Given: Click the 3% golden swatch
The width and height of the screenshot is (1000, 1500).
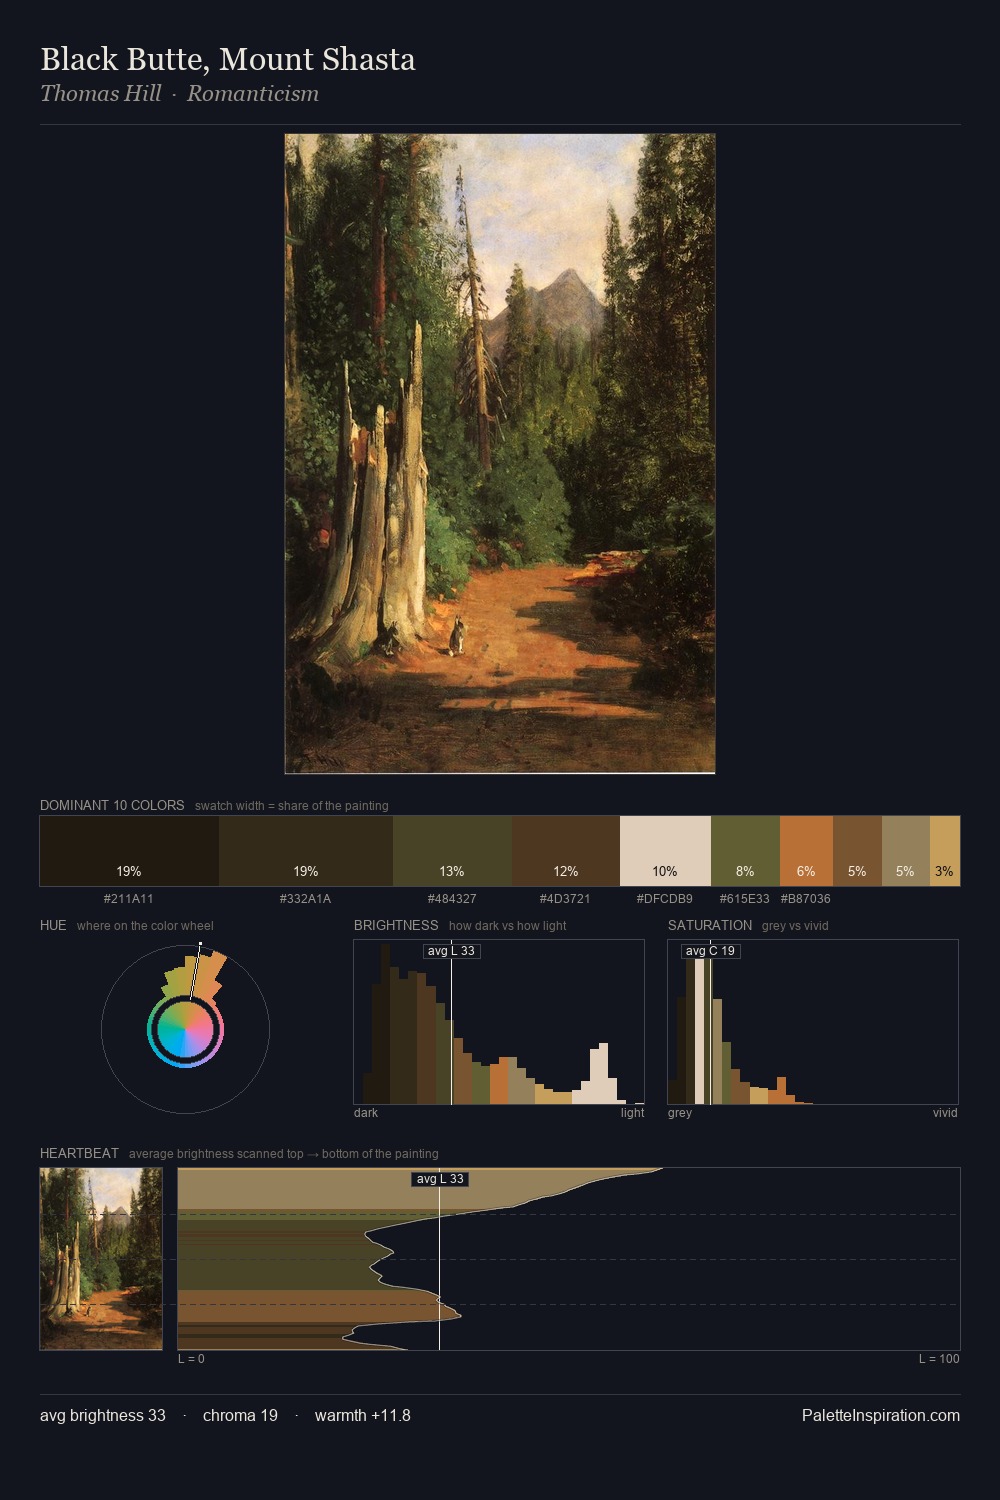Looking at the screenshot, I should pyautogui.click(x=945, y=851).
